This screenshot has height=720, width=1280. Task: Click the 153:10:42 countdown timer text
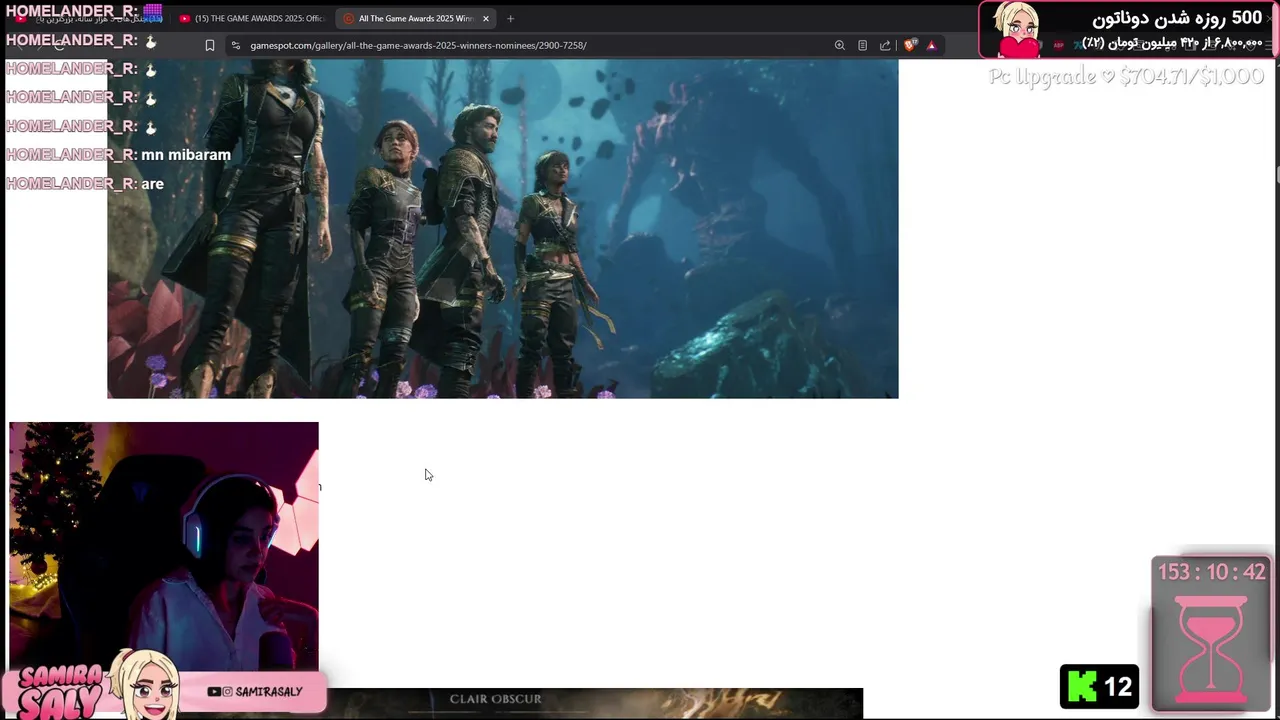click(x=1212, y=572)
